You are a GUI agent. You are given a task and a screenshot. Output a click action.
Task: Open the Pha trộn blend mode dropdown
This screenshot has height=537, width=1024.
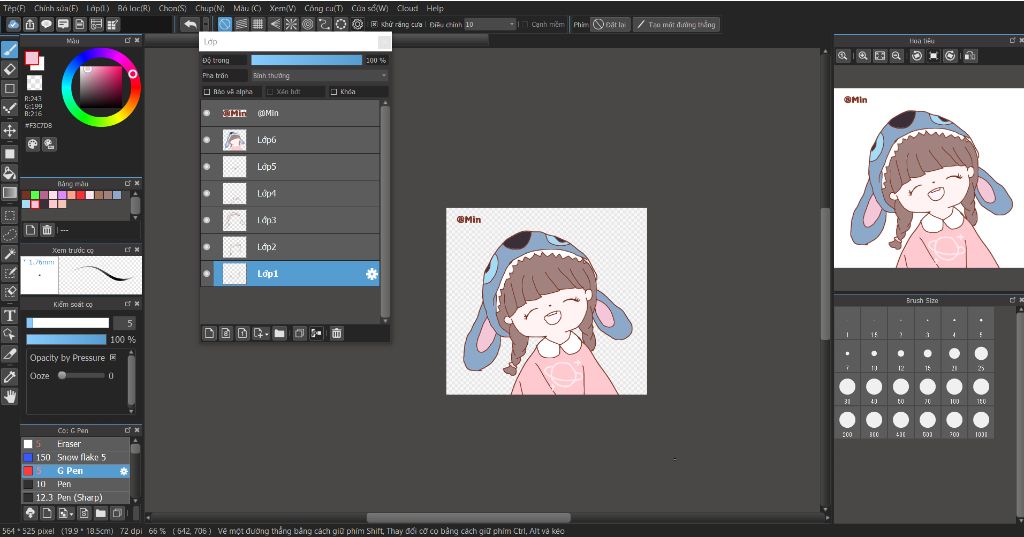click(x=319, y=76)
